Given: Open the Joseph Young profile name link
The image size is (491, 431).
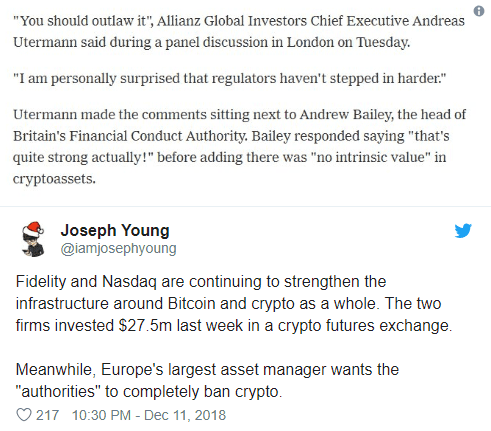Looking at the screenshot, I should [115, 230].
